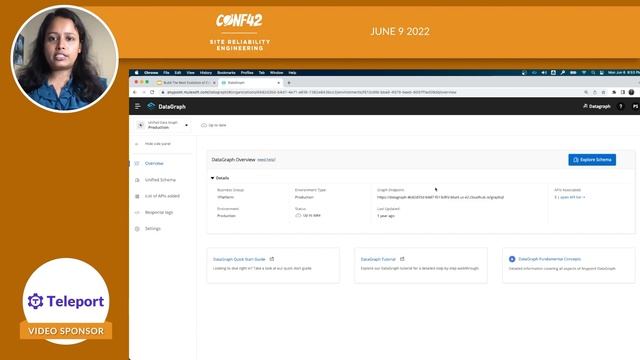Toggle the Chrome side panel icon
The height and width of the screenshot is (360, 640).
click(623, 92)
